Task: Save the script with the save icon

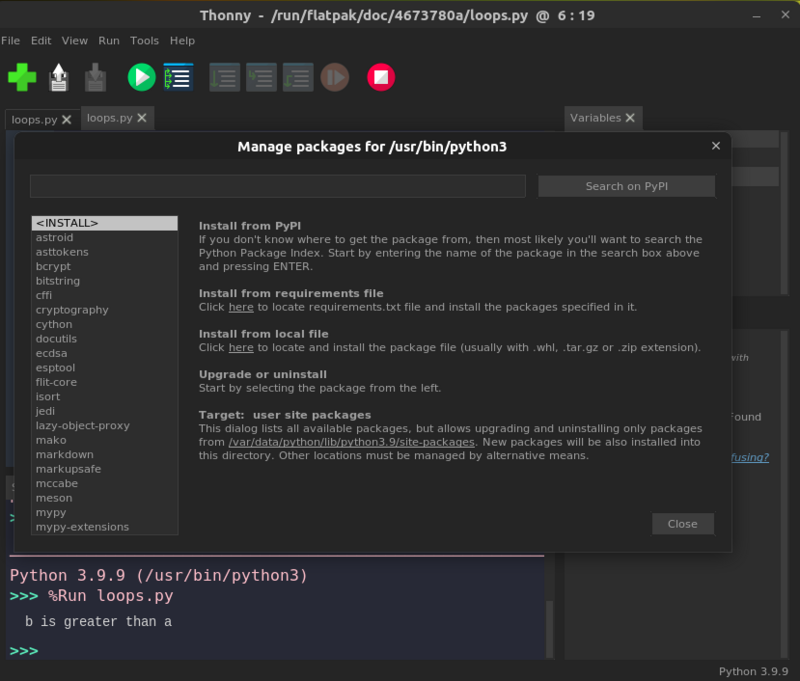Action: [97, 77]
